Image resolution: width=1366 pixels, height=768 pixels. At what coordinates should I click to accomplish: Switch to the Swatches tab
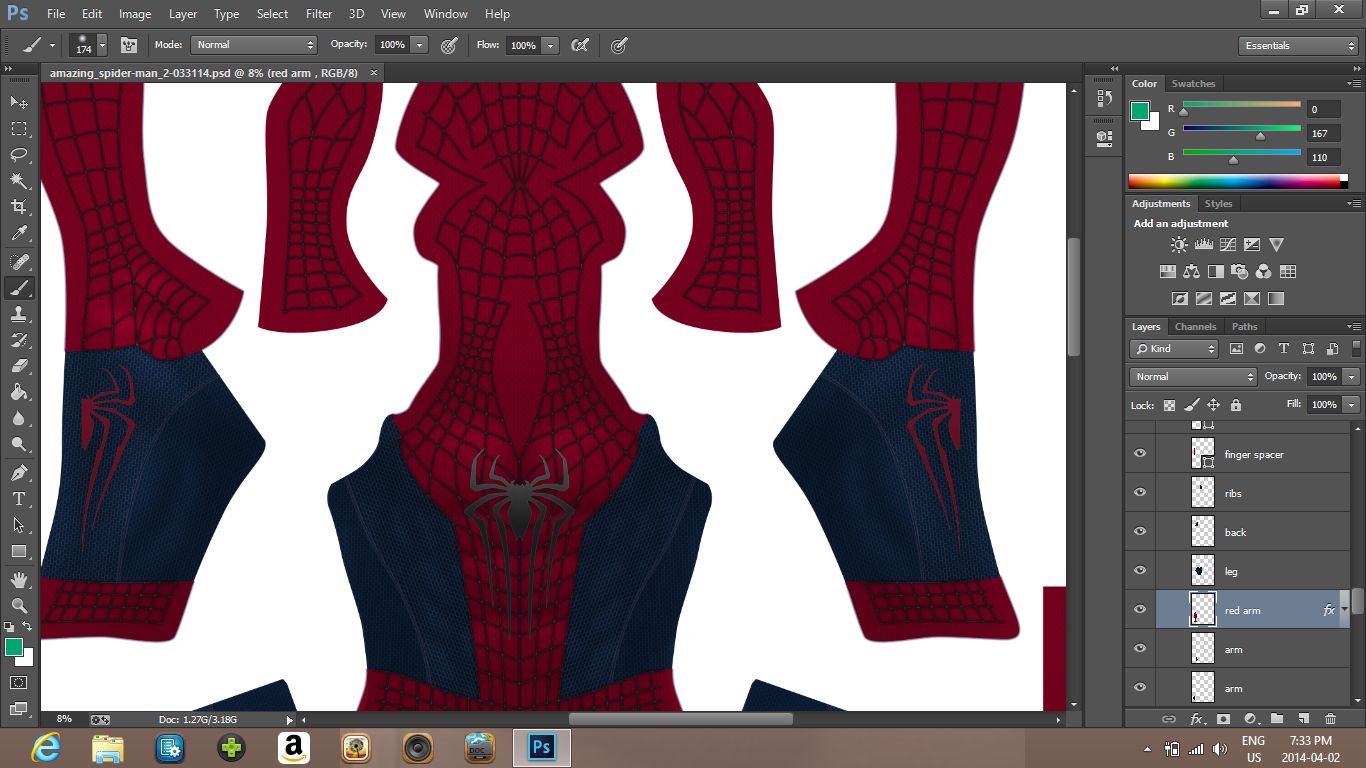coord(1193,84)
